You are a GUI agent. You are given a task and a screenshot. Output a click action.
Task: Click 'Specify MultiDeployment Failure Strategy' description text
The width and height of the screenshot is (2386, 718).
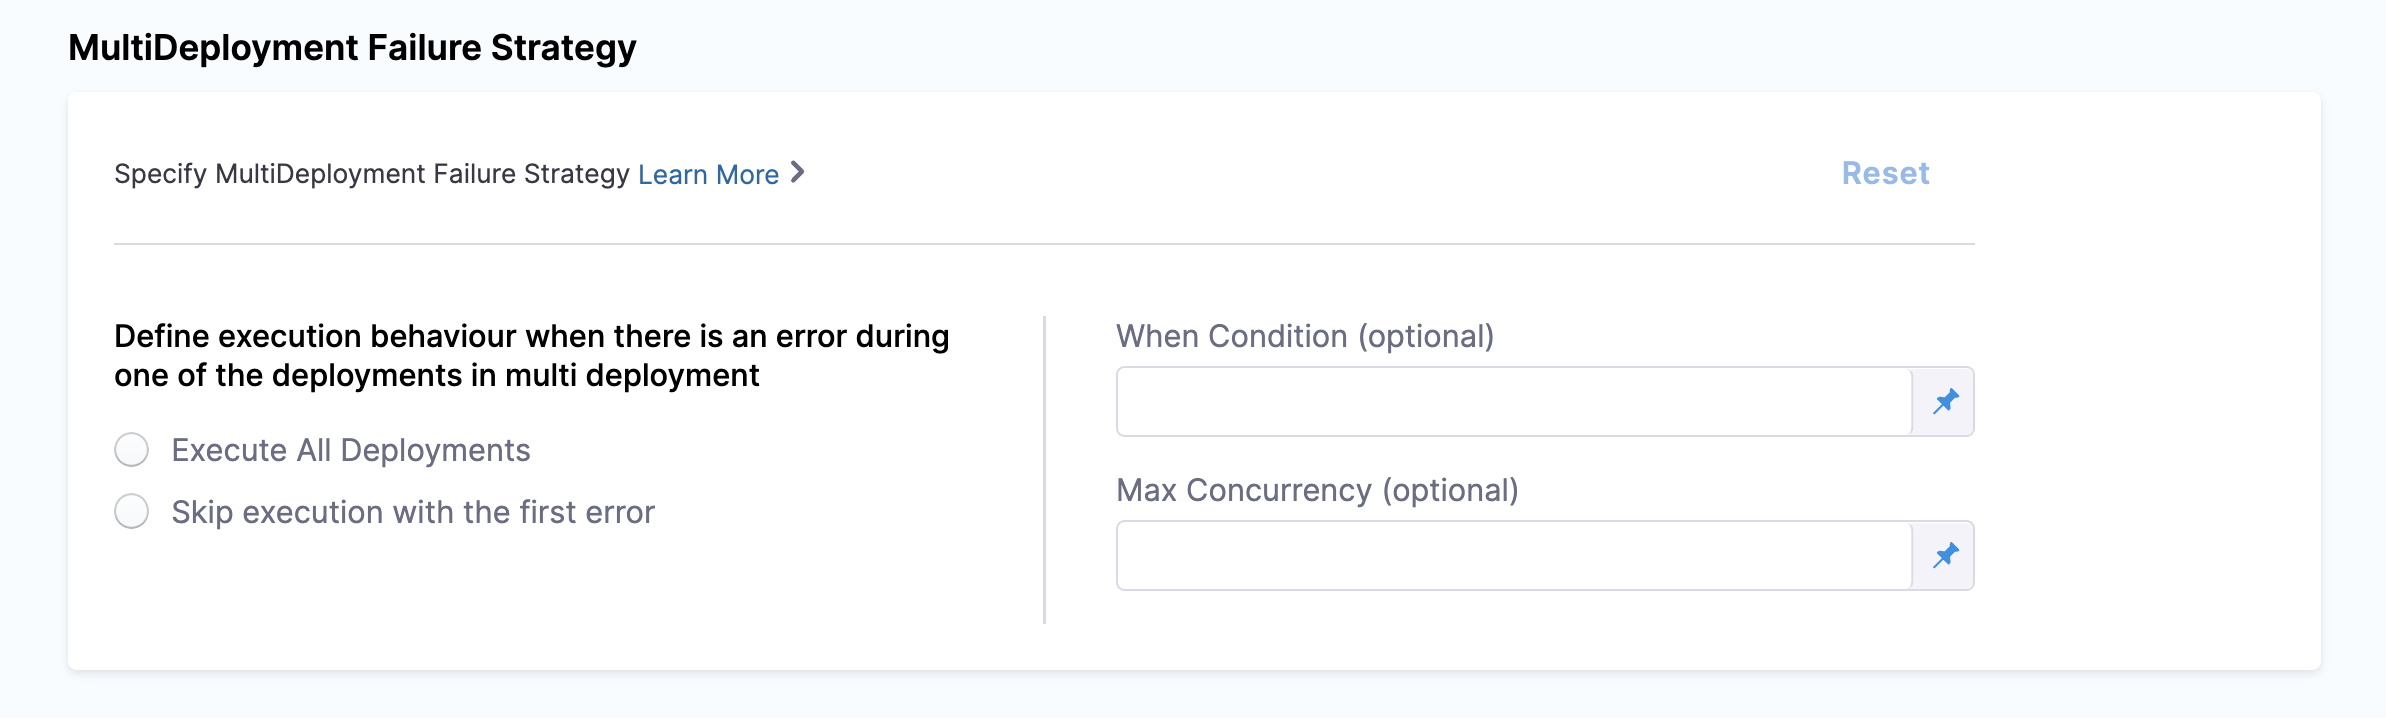(372, 174)
